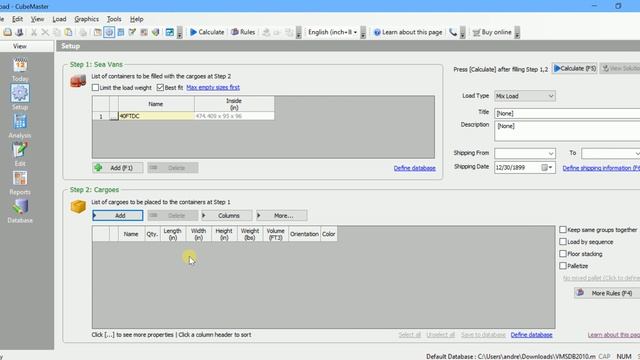The image size is (640, 360).
Task: Enable the Palletize checkbox
Action: [563, 266]
